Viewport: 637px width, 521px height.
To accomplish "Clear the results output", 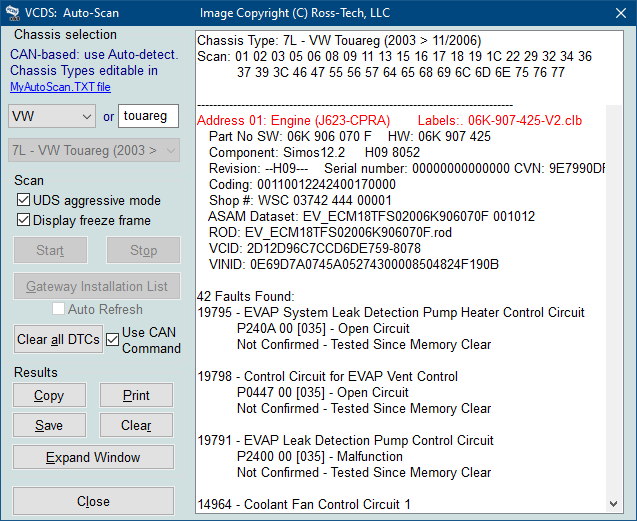I will coord(136,425).
